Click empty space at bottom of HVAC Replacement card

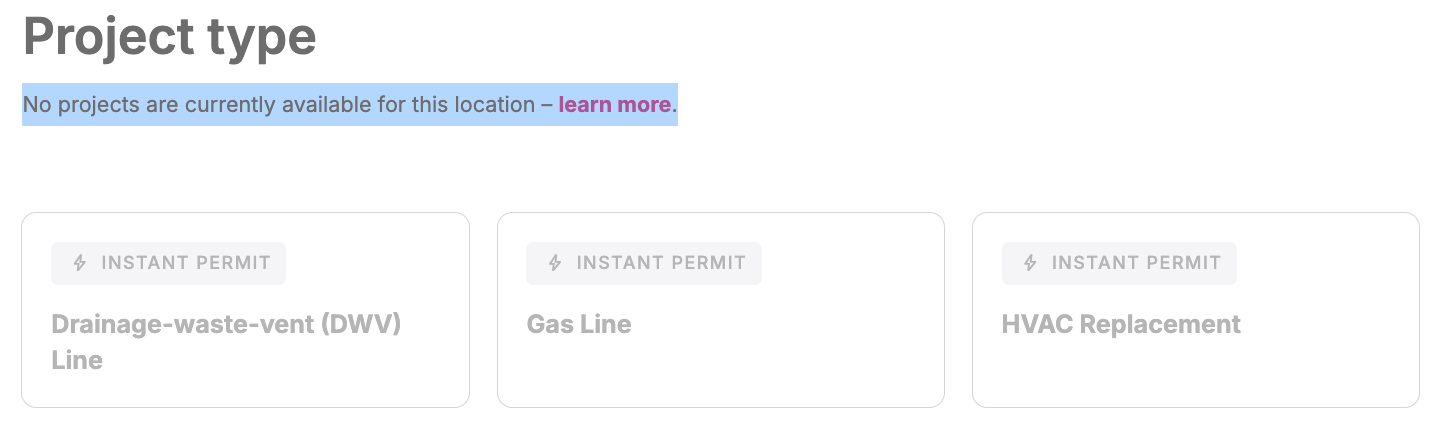coord(1195,380)
